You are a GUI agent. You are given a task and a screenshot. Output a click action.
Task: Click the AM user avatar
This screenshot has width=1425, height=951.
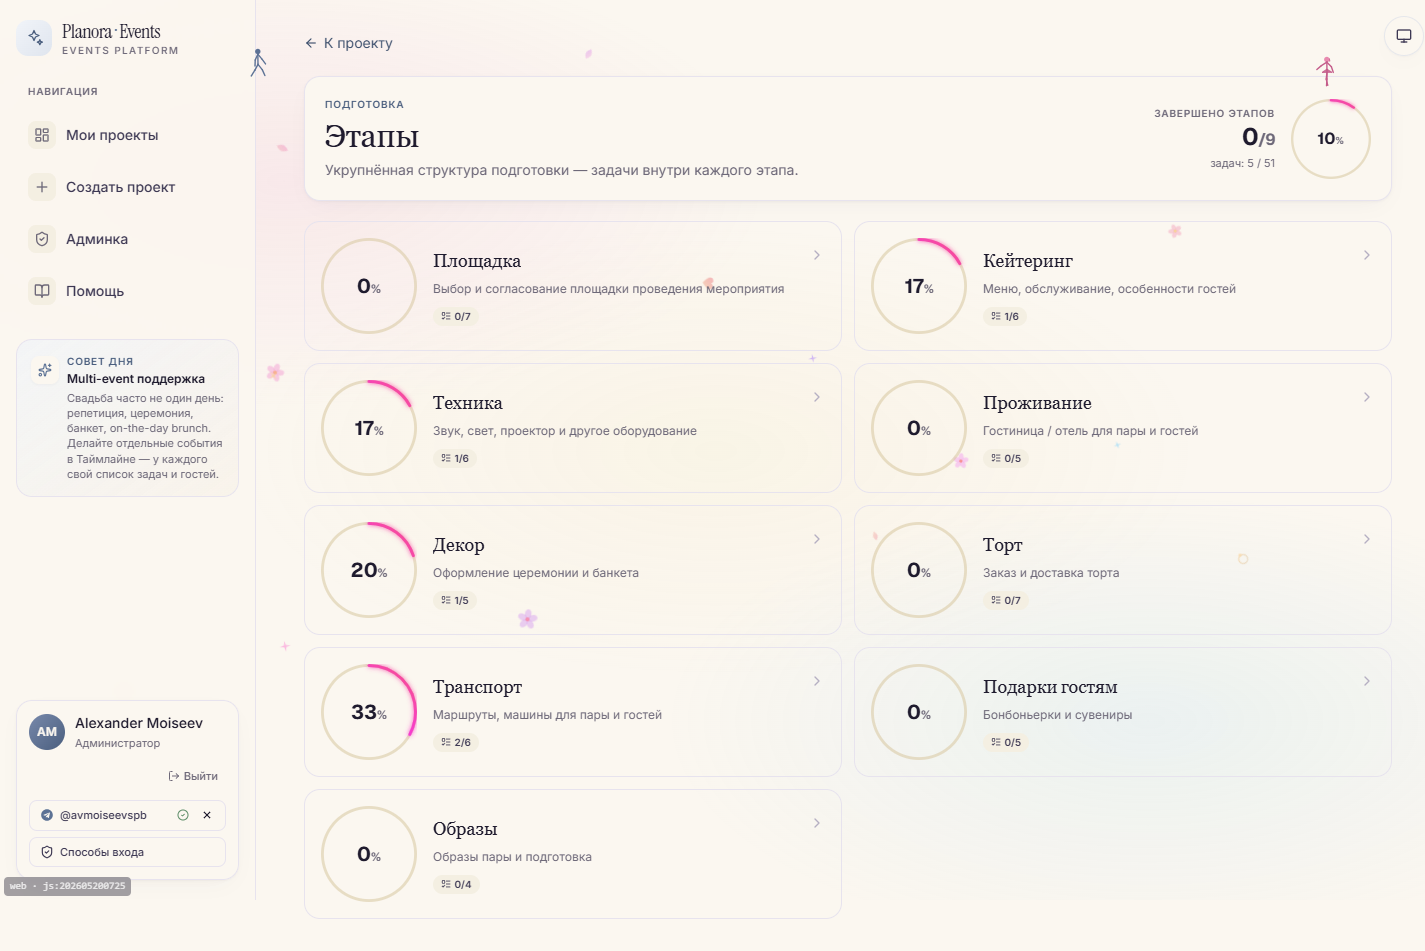click(x=47, y=732)
